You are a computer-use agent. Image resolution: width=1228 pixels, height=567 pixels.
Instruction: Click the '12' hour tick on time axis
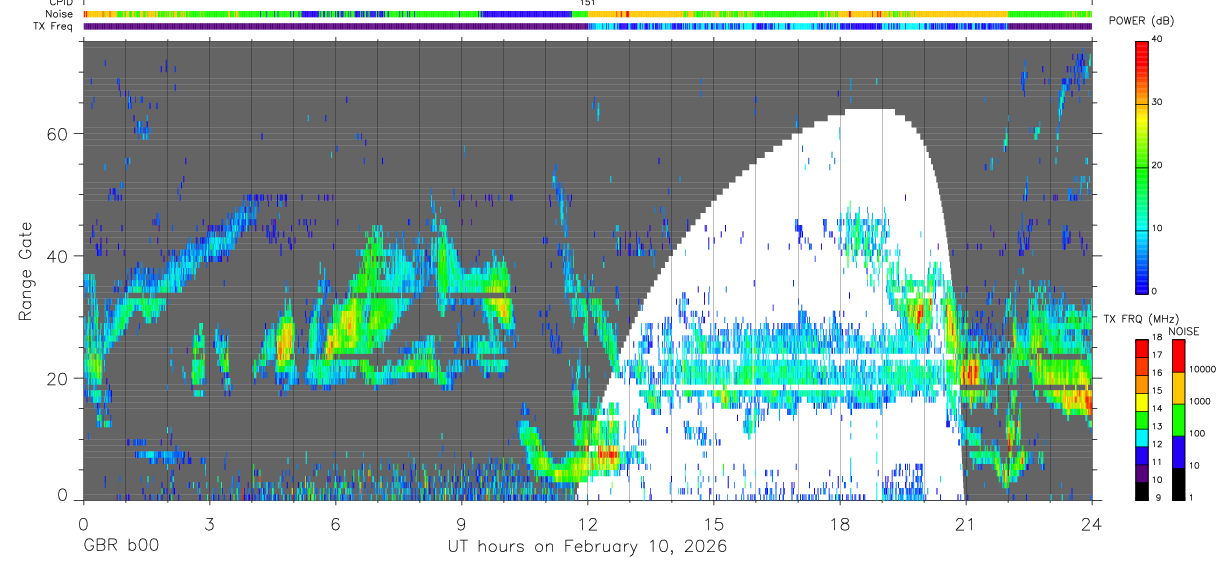(x=587, y=523)
